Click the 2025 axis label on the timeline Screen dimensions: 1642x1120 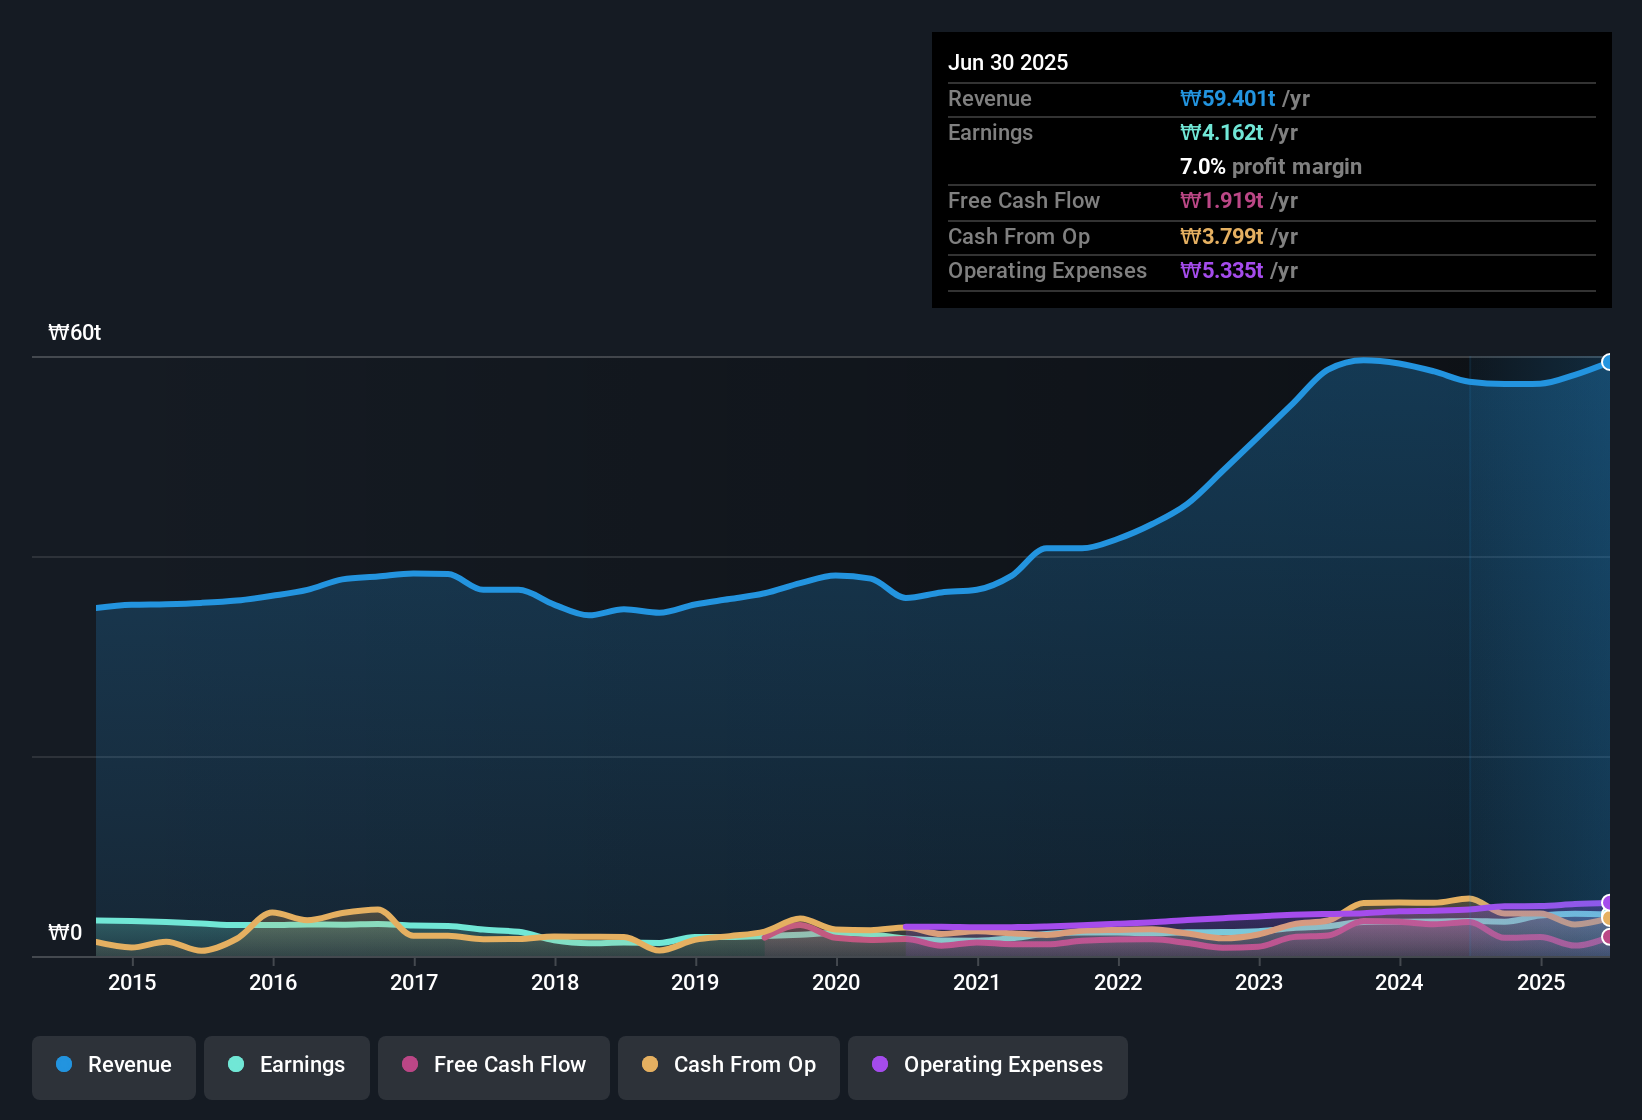[1541, 982]
